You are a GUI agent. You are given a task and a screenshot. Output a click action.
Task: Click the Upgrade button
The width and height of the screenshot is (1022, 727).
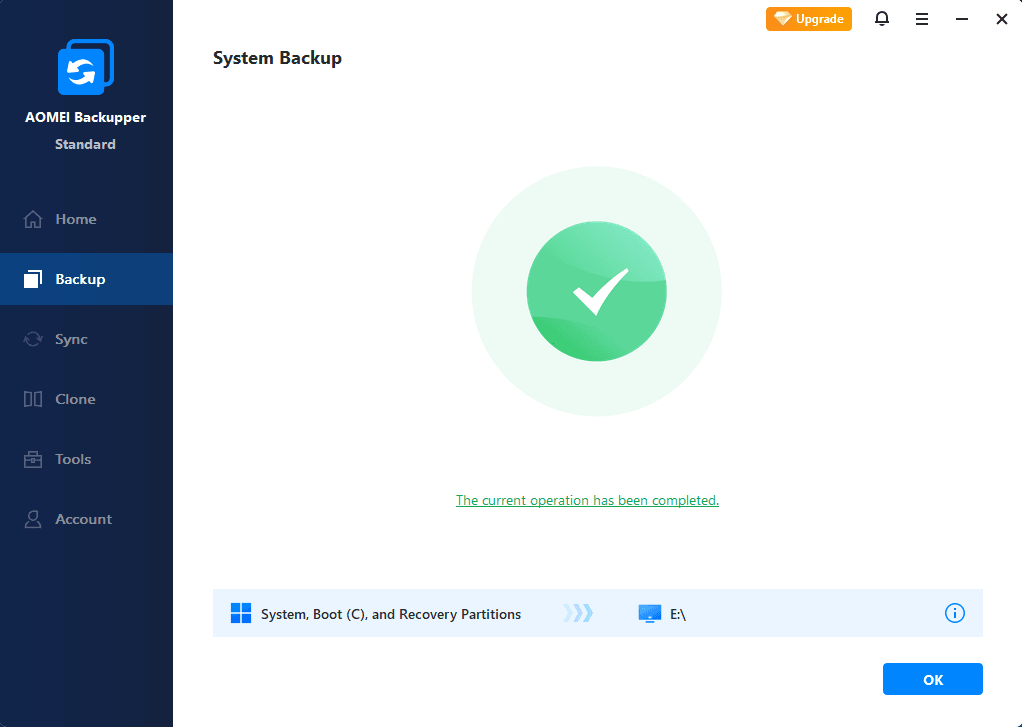pos(808,18)
